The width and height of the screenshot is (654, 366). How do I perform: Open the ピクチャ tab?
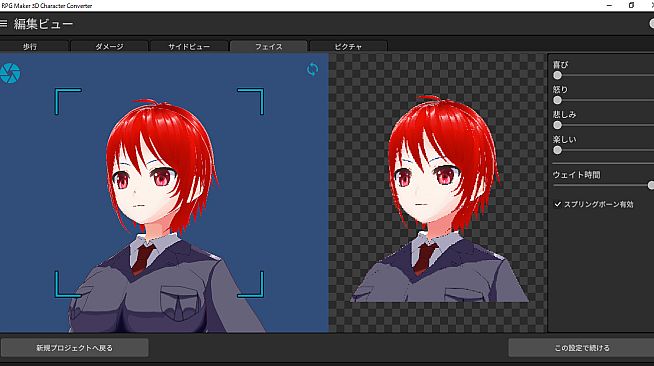click(348, 46)
